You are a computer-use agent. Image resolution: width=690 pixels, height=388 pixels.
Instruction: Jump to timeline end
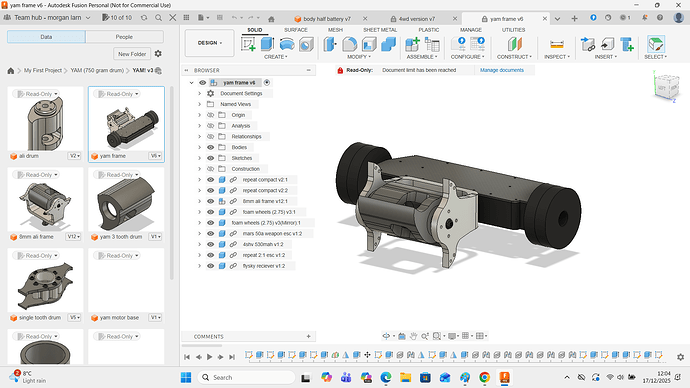(x=232, y=357)
